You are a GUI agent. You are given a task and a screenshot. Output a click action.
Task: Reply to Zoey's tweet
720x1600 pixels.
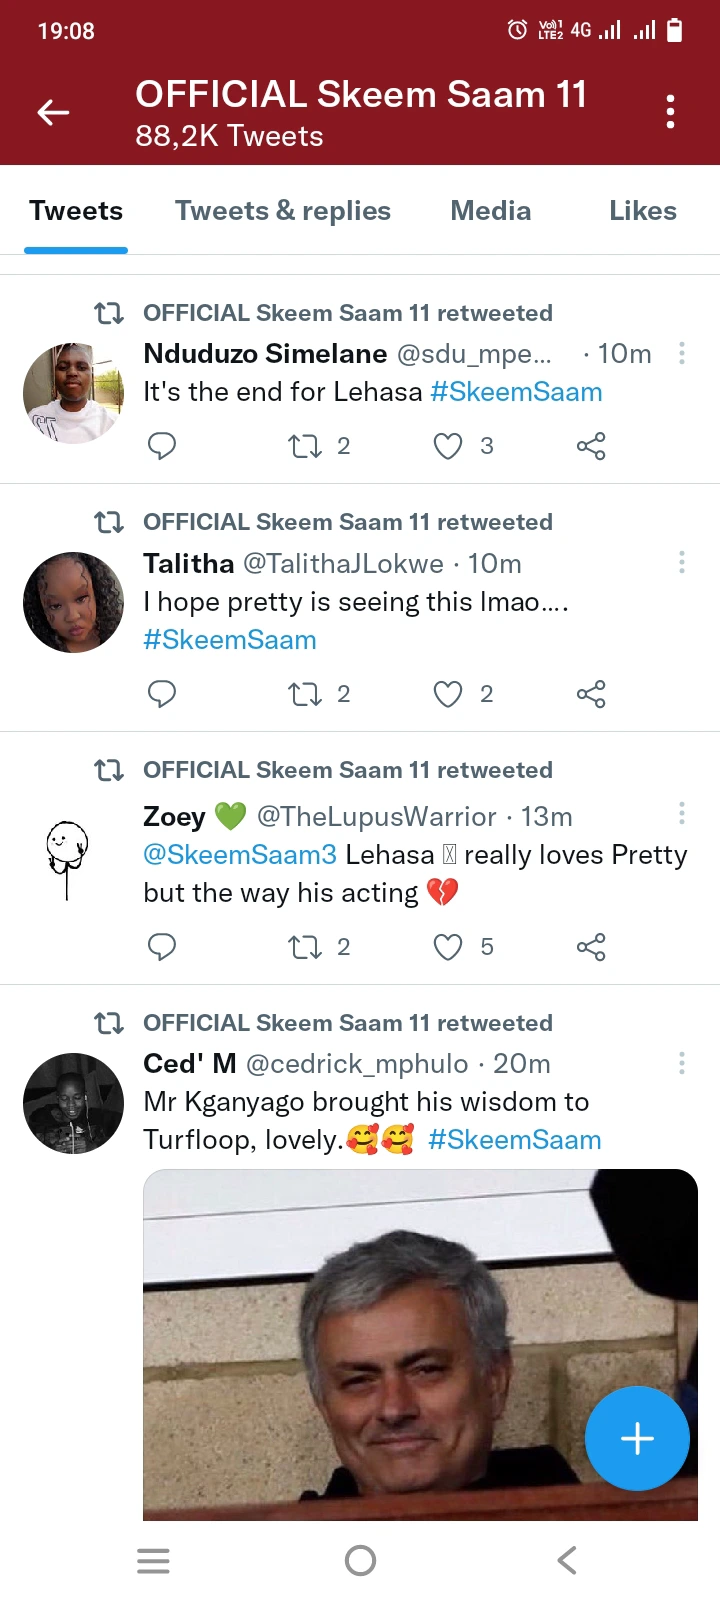(x=162, y=947)
